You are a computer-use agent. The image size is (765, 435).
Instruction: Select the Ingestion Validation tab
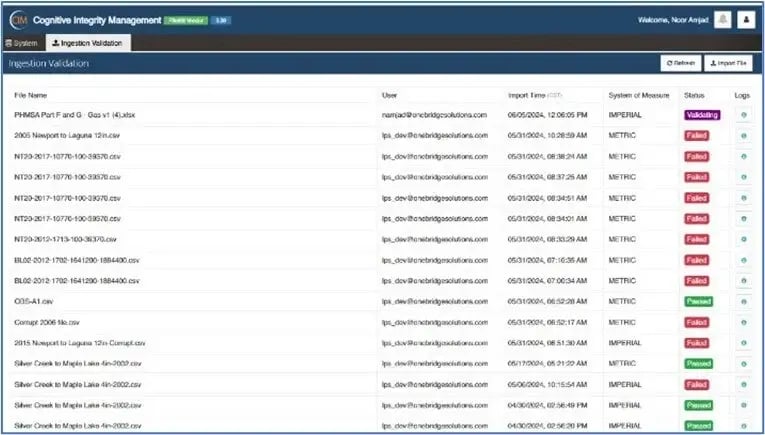(x=88, y=43)
